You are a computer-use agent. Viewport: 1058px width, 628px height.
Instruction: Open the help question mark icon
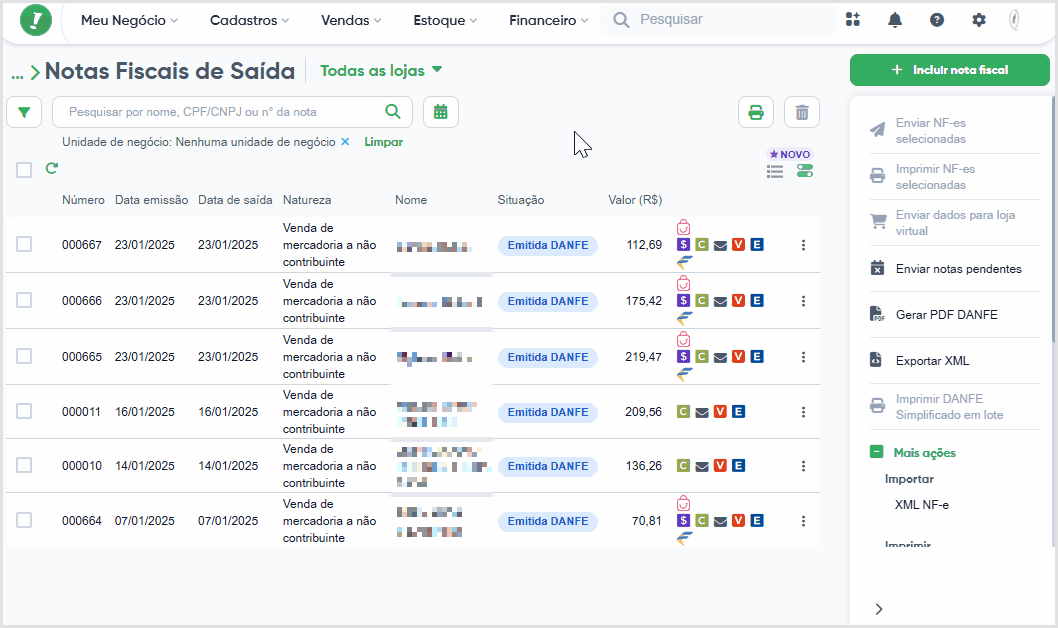(x=937, y=20)
